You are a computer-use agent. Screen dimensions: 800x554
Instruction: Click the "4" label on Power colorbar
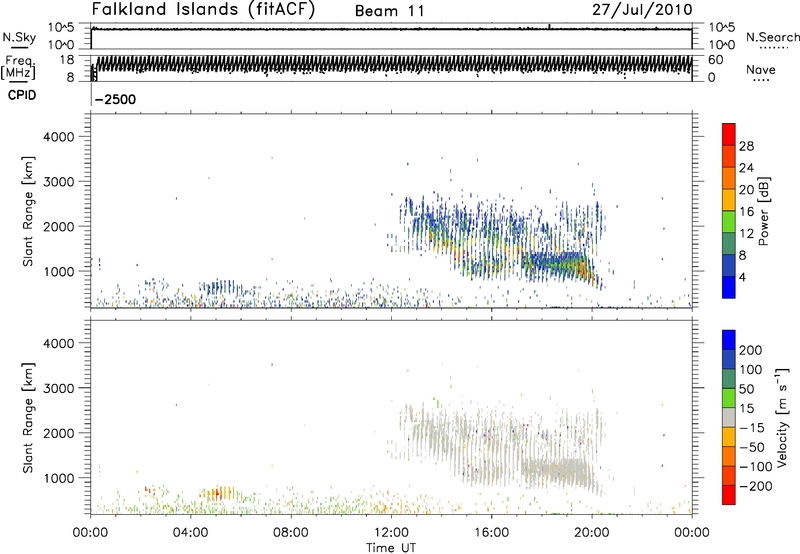click(743, 278)
